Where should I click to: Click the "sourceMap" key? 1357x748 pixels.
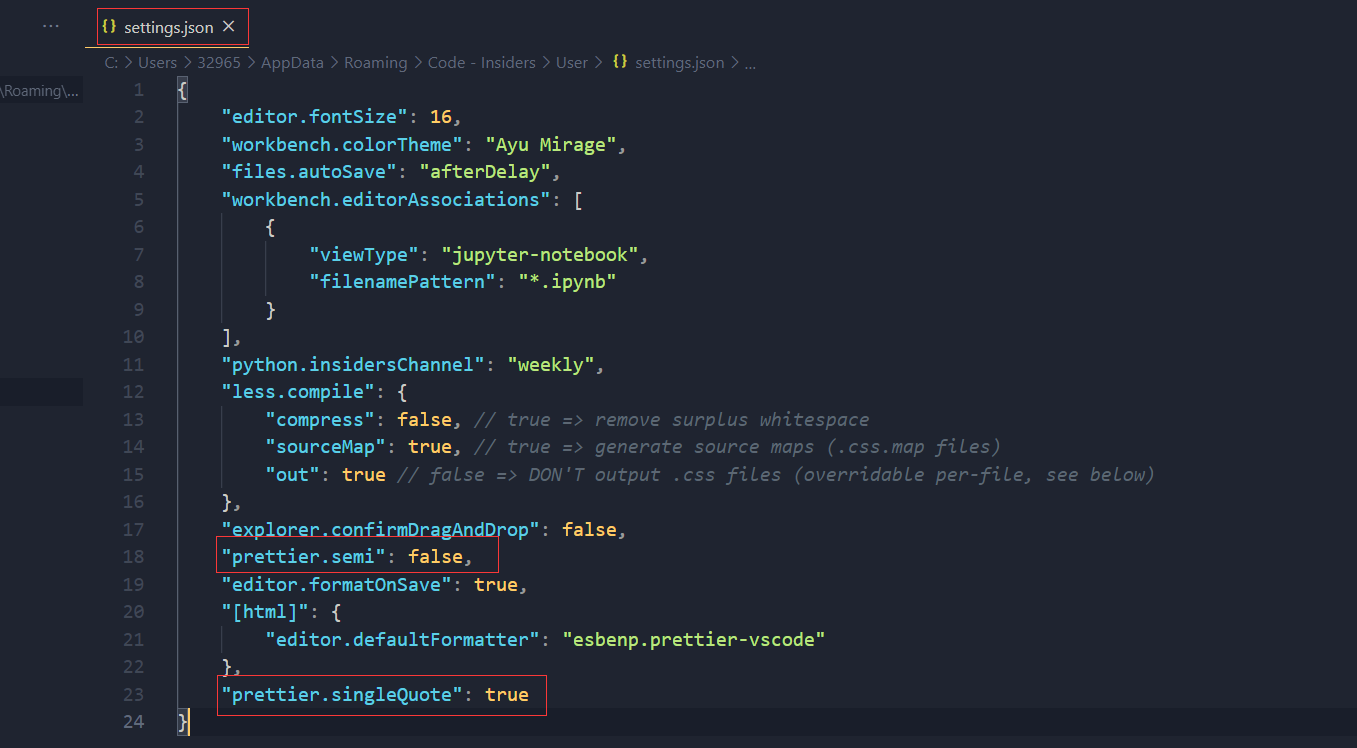pos(326,447)
